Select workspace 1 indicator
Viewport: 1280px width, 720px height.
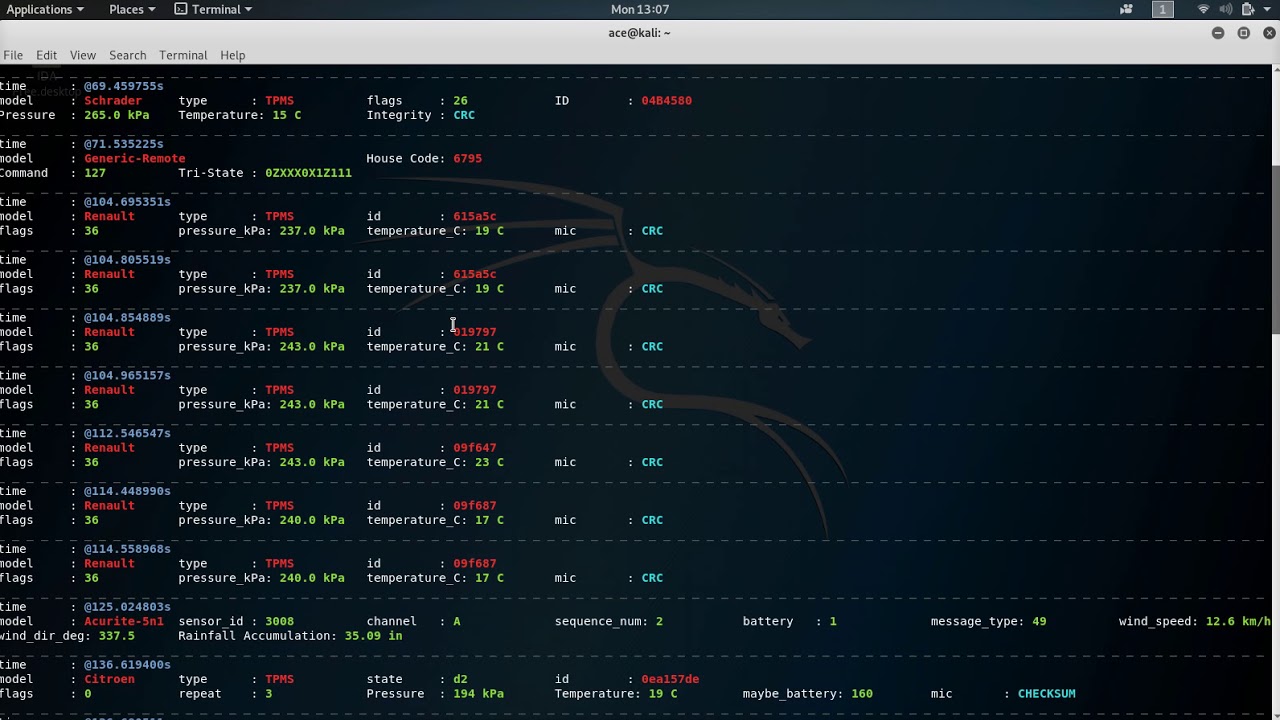coord(1162,9)
